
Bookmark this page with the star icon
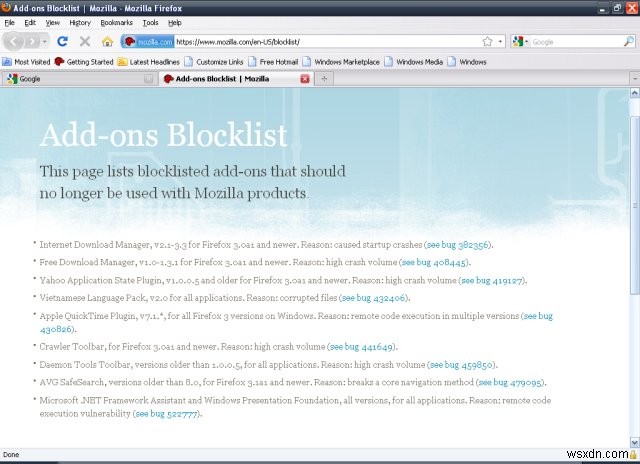(487, 41)
